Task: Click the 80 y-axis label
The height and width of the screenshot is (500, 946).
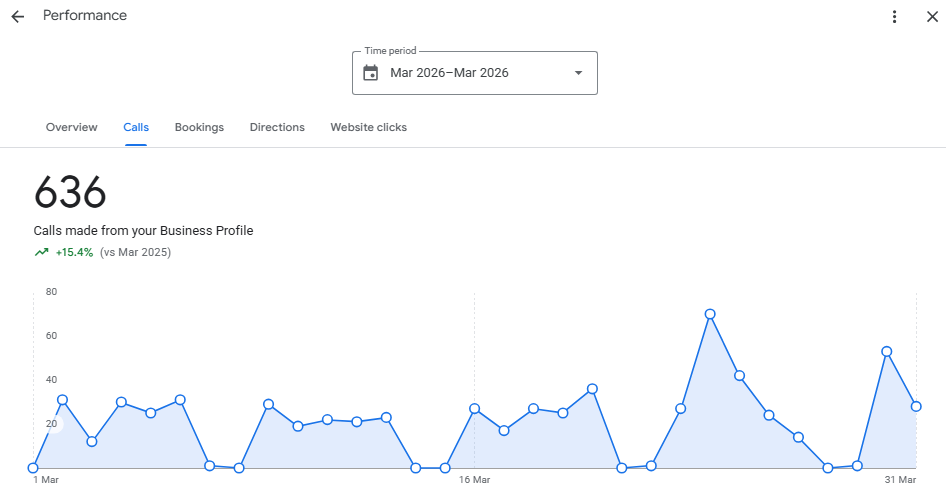Action: [51, 292]
